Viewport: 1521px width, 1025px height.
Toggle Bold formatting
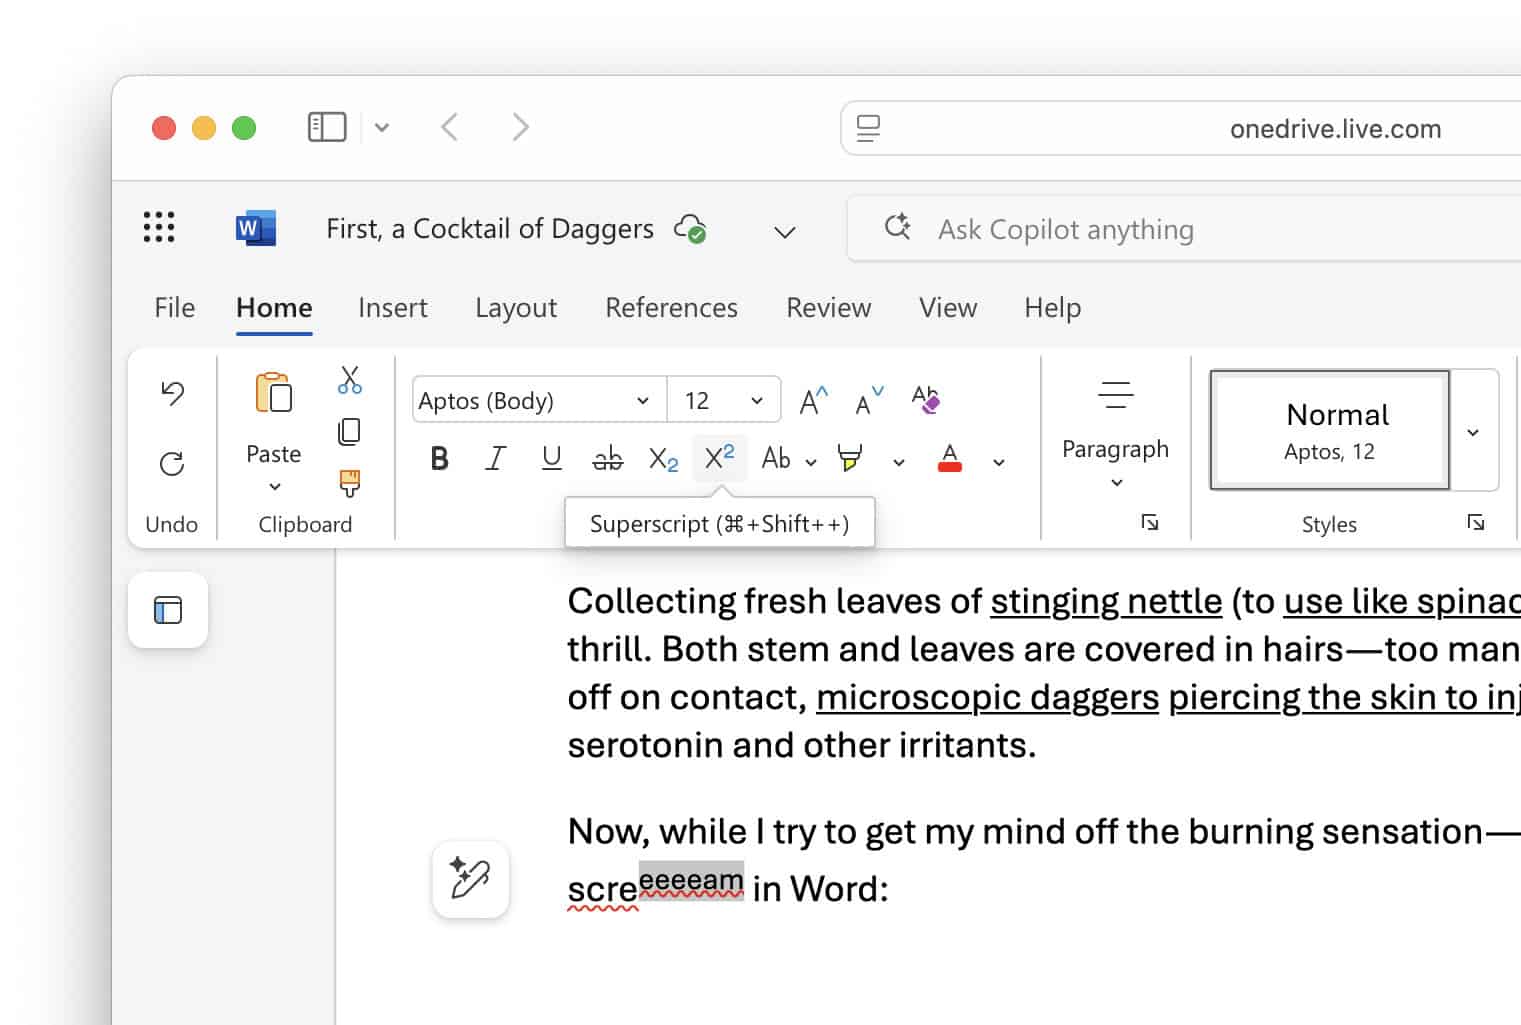(439, 458)
